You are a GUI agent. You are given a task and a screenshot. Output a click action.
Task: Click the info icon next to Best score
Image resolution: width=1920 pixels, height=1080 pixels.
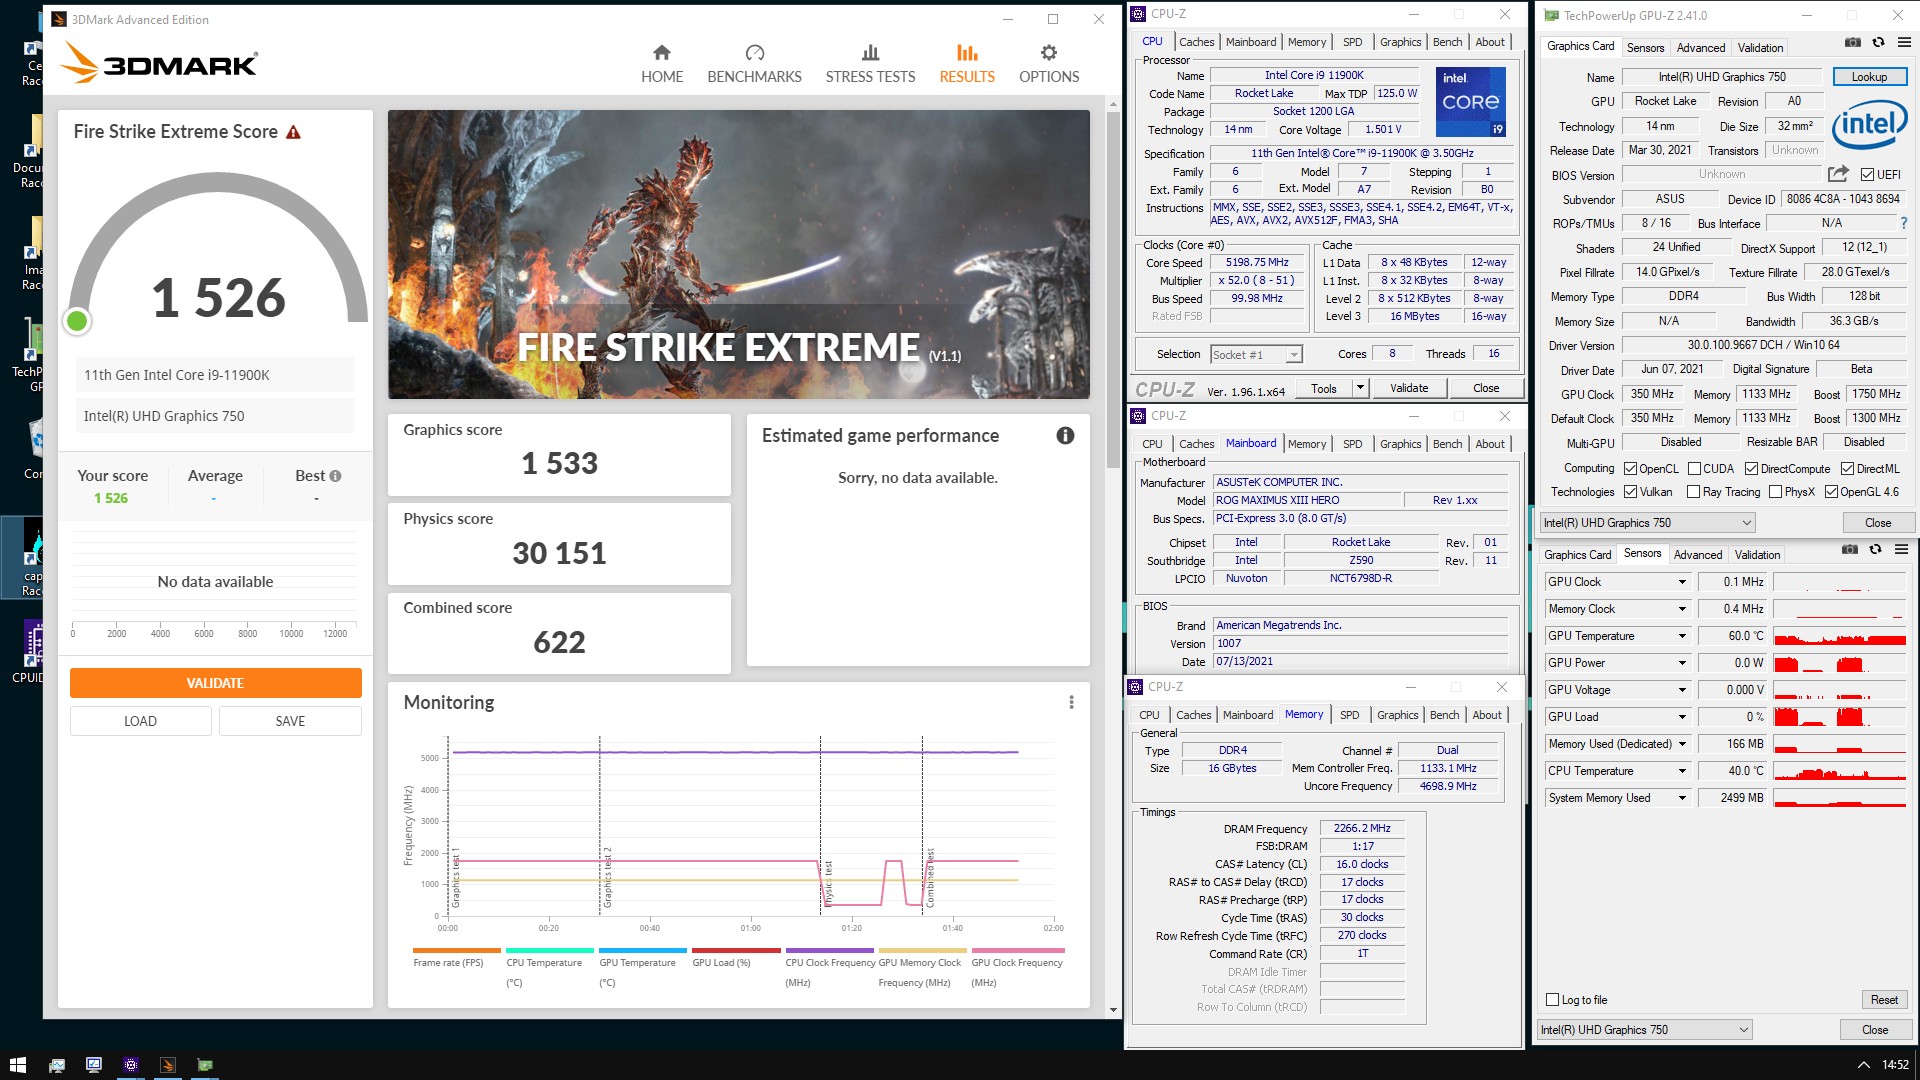click(335, 476)
